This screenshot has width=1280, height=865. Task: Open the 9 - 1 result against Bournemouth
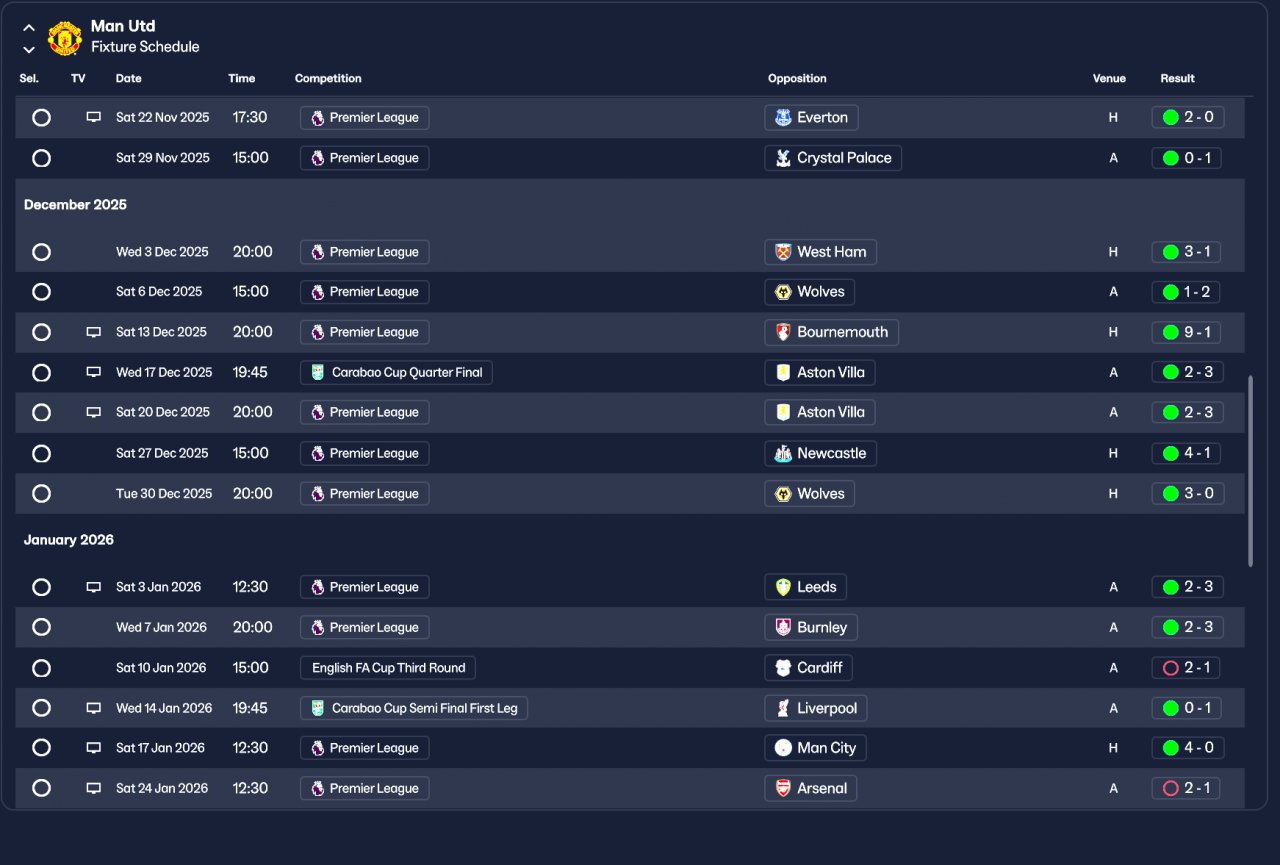pyautogui.click(x=1188, y=332)
